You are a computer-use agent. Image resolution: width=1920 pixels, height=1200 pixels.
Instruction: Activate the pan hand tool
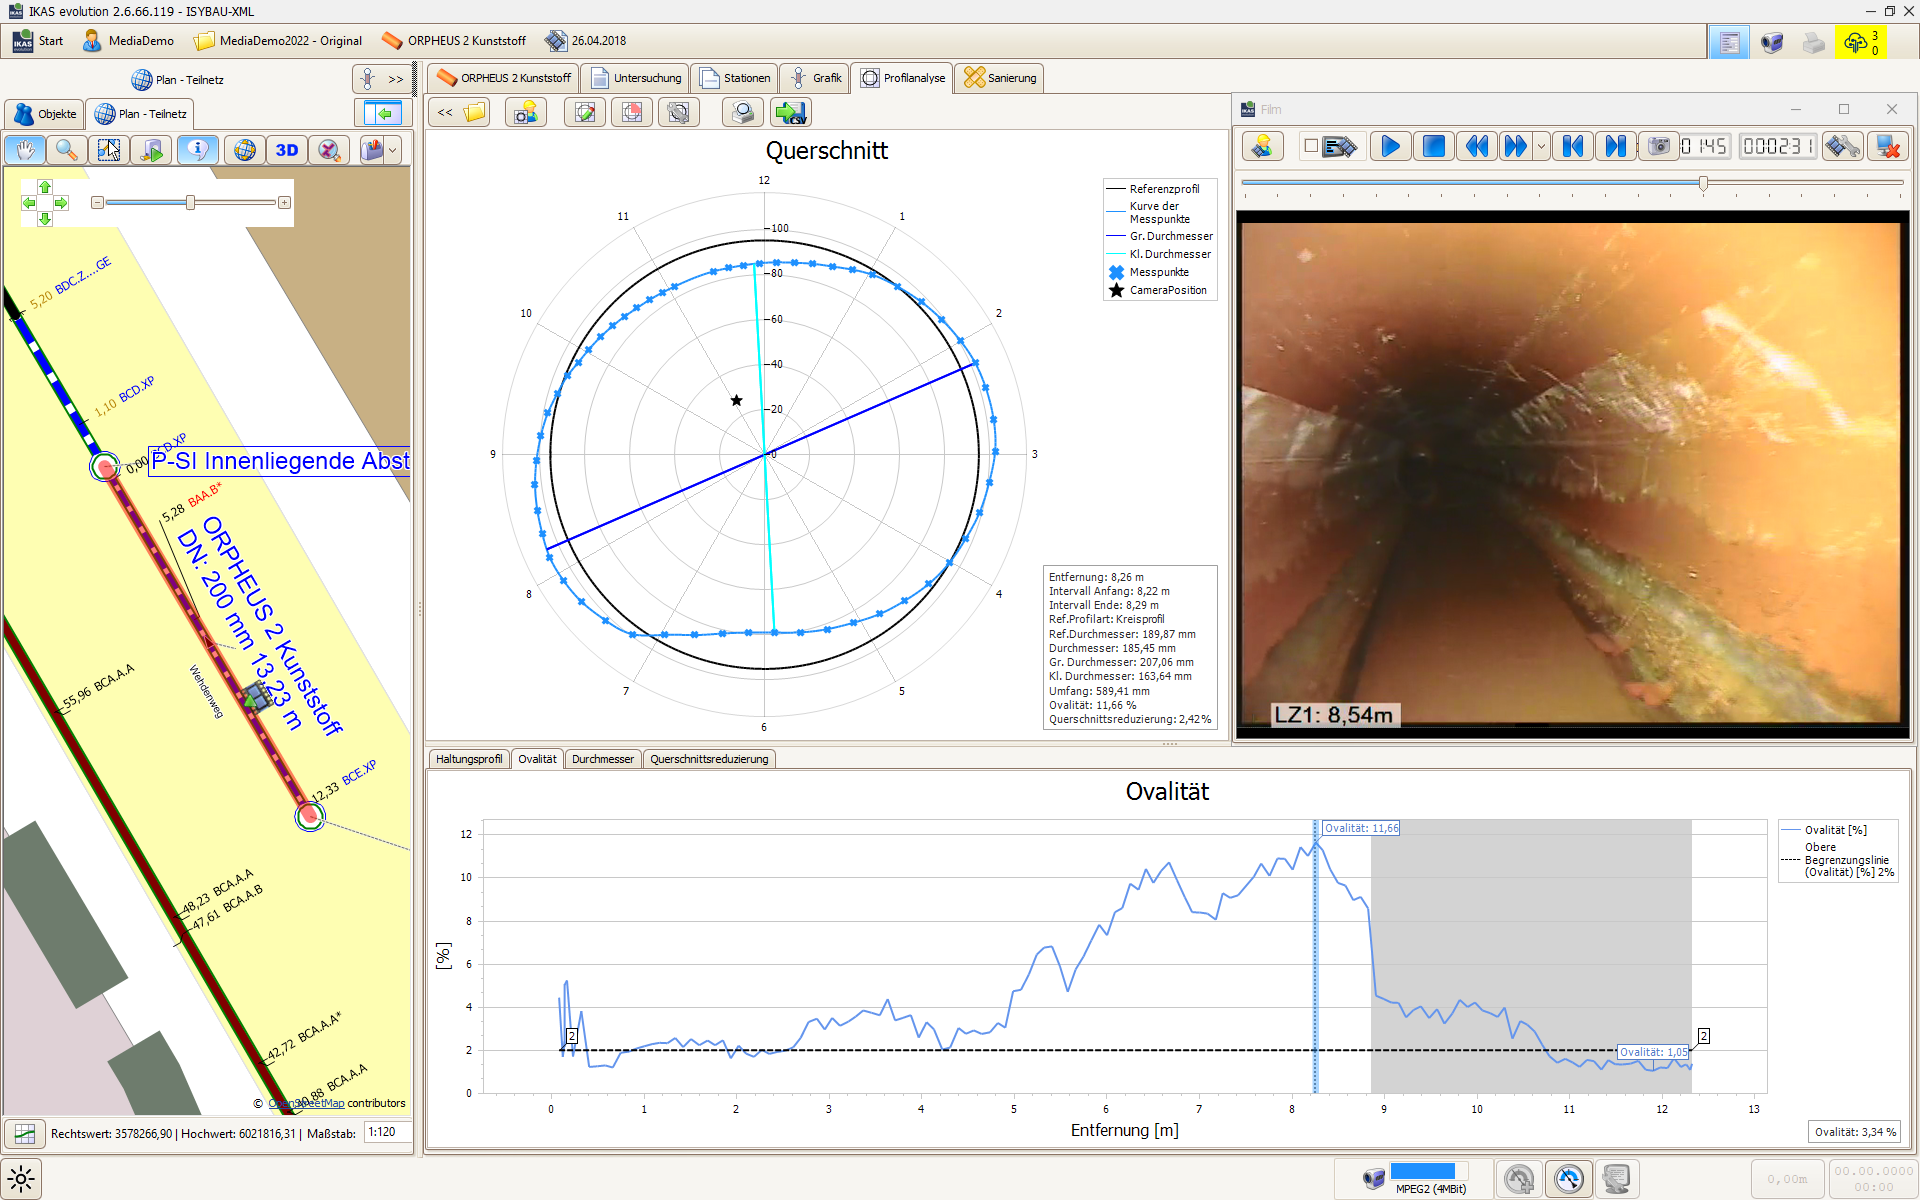26,150
